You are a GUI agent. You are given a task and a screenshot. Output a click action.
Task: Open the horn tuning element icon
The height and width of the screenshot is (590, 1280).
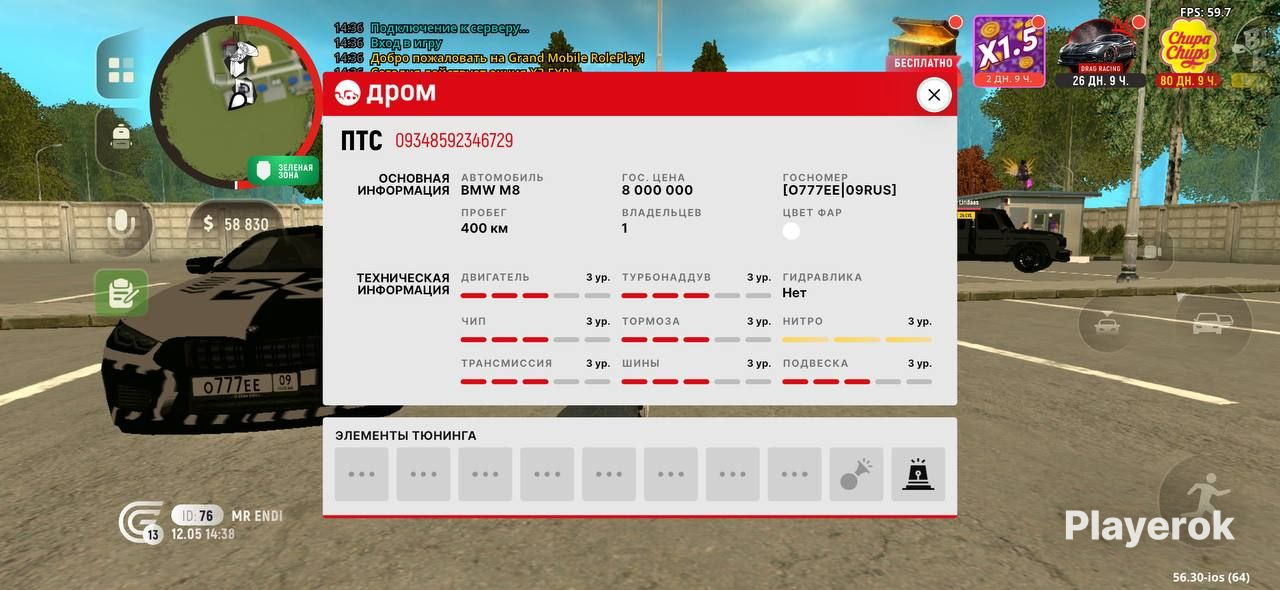(856, 474)
